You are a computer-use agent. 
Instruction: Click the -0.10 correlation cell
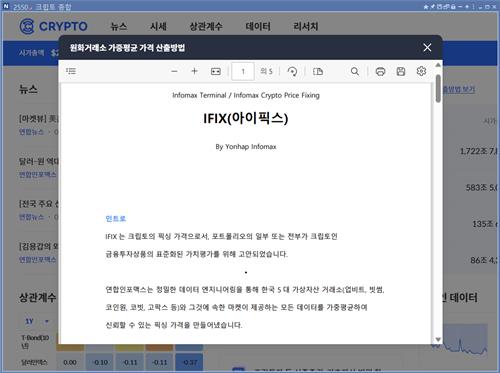(x=100, y=362)
